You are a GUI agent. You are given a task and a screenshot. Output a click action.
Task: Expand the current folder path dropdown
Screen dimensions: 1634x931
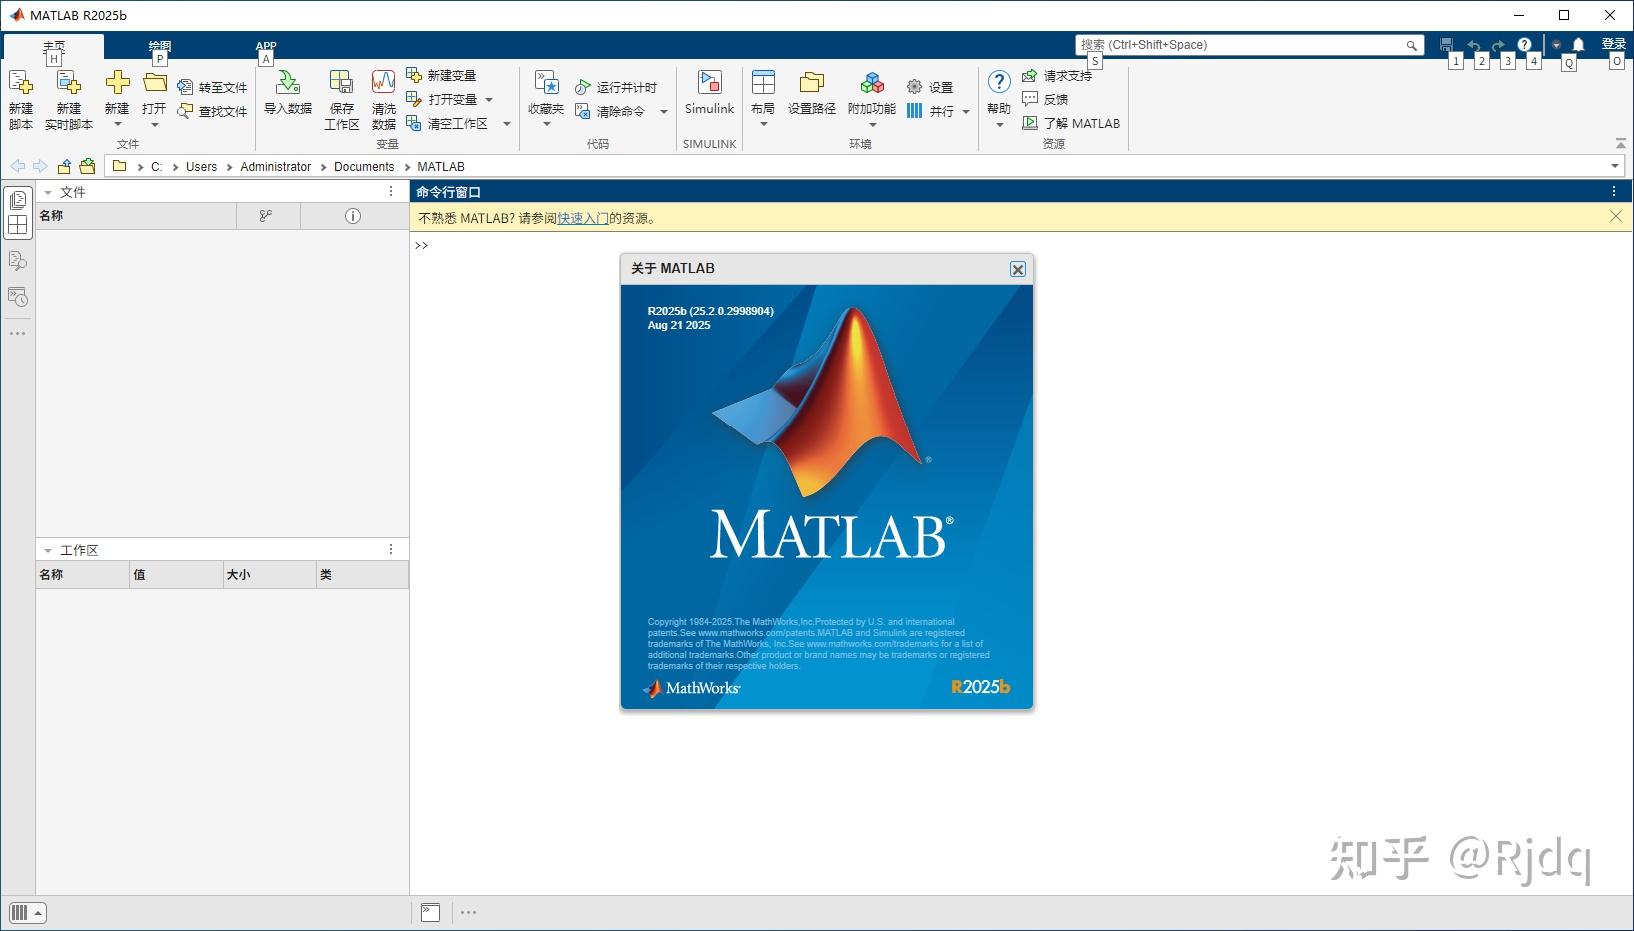coord(1615,166)
